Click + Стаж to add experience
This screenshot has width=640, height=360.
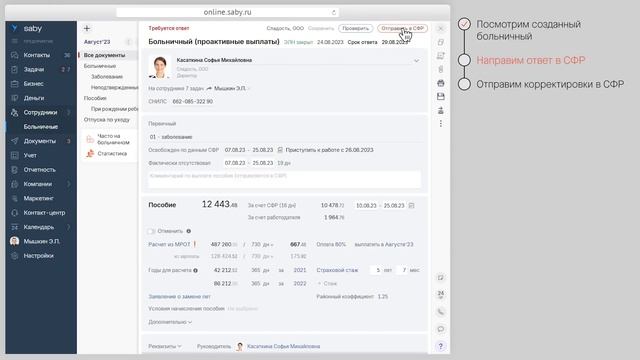(x=327, y=283)
